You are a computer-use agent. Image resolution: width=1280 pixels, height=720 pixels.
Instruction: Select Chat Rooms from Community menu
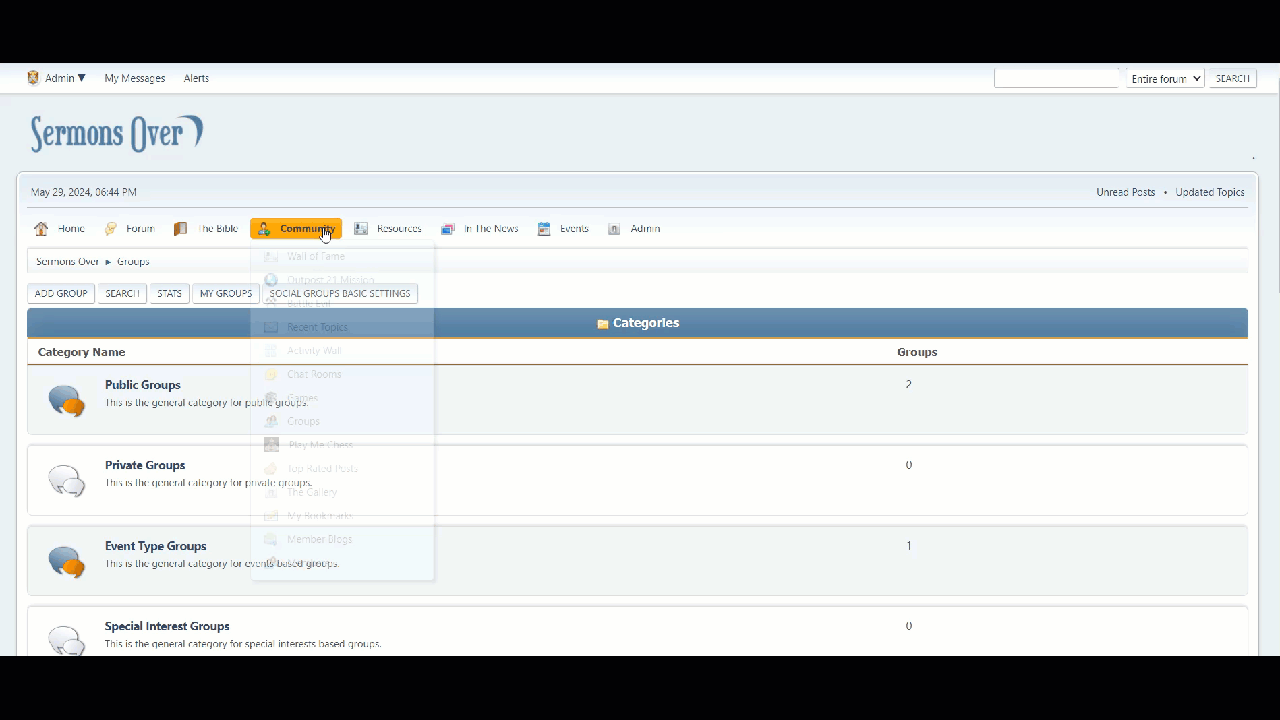point(314,374)
